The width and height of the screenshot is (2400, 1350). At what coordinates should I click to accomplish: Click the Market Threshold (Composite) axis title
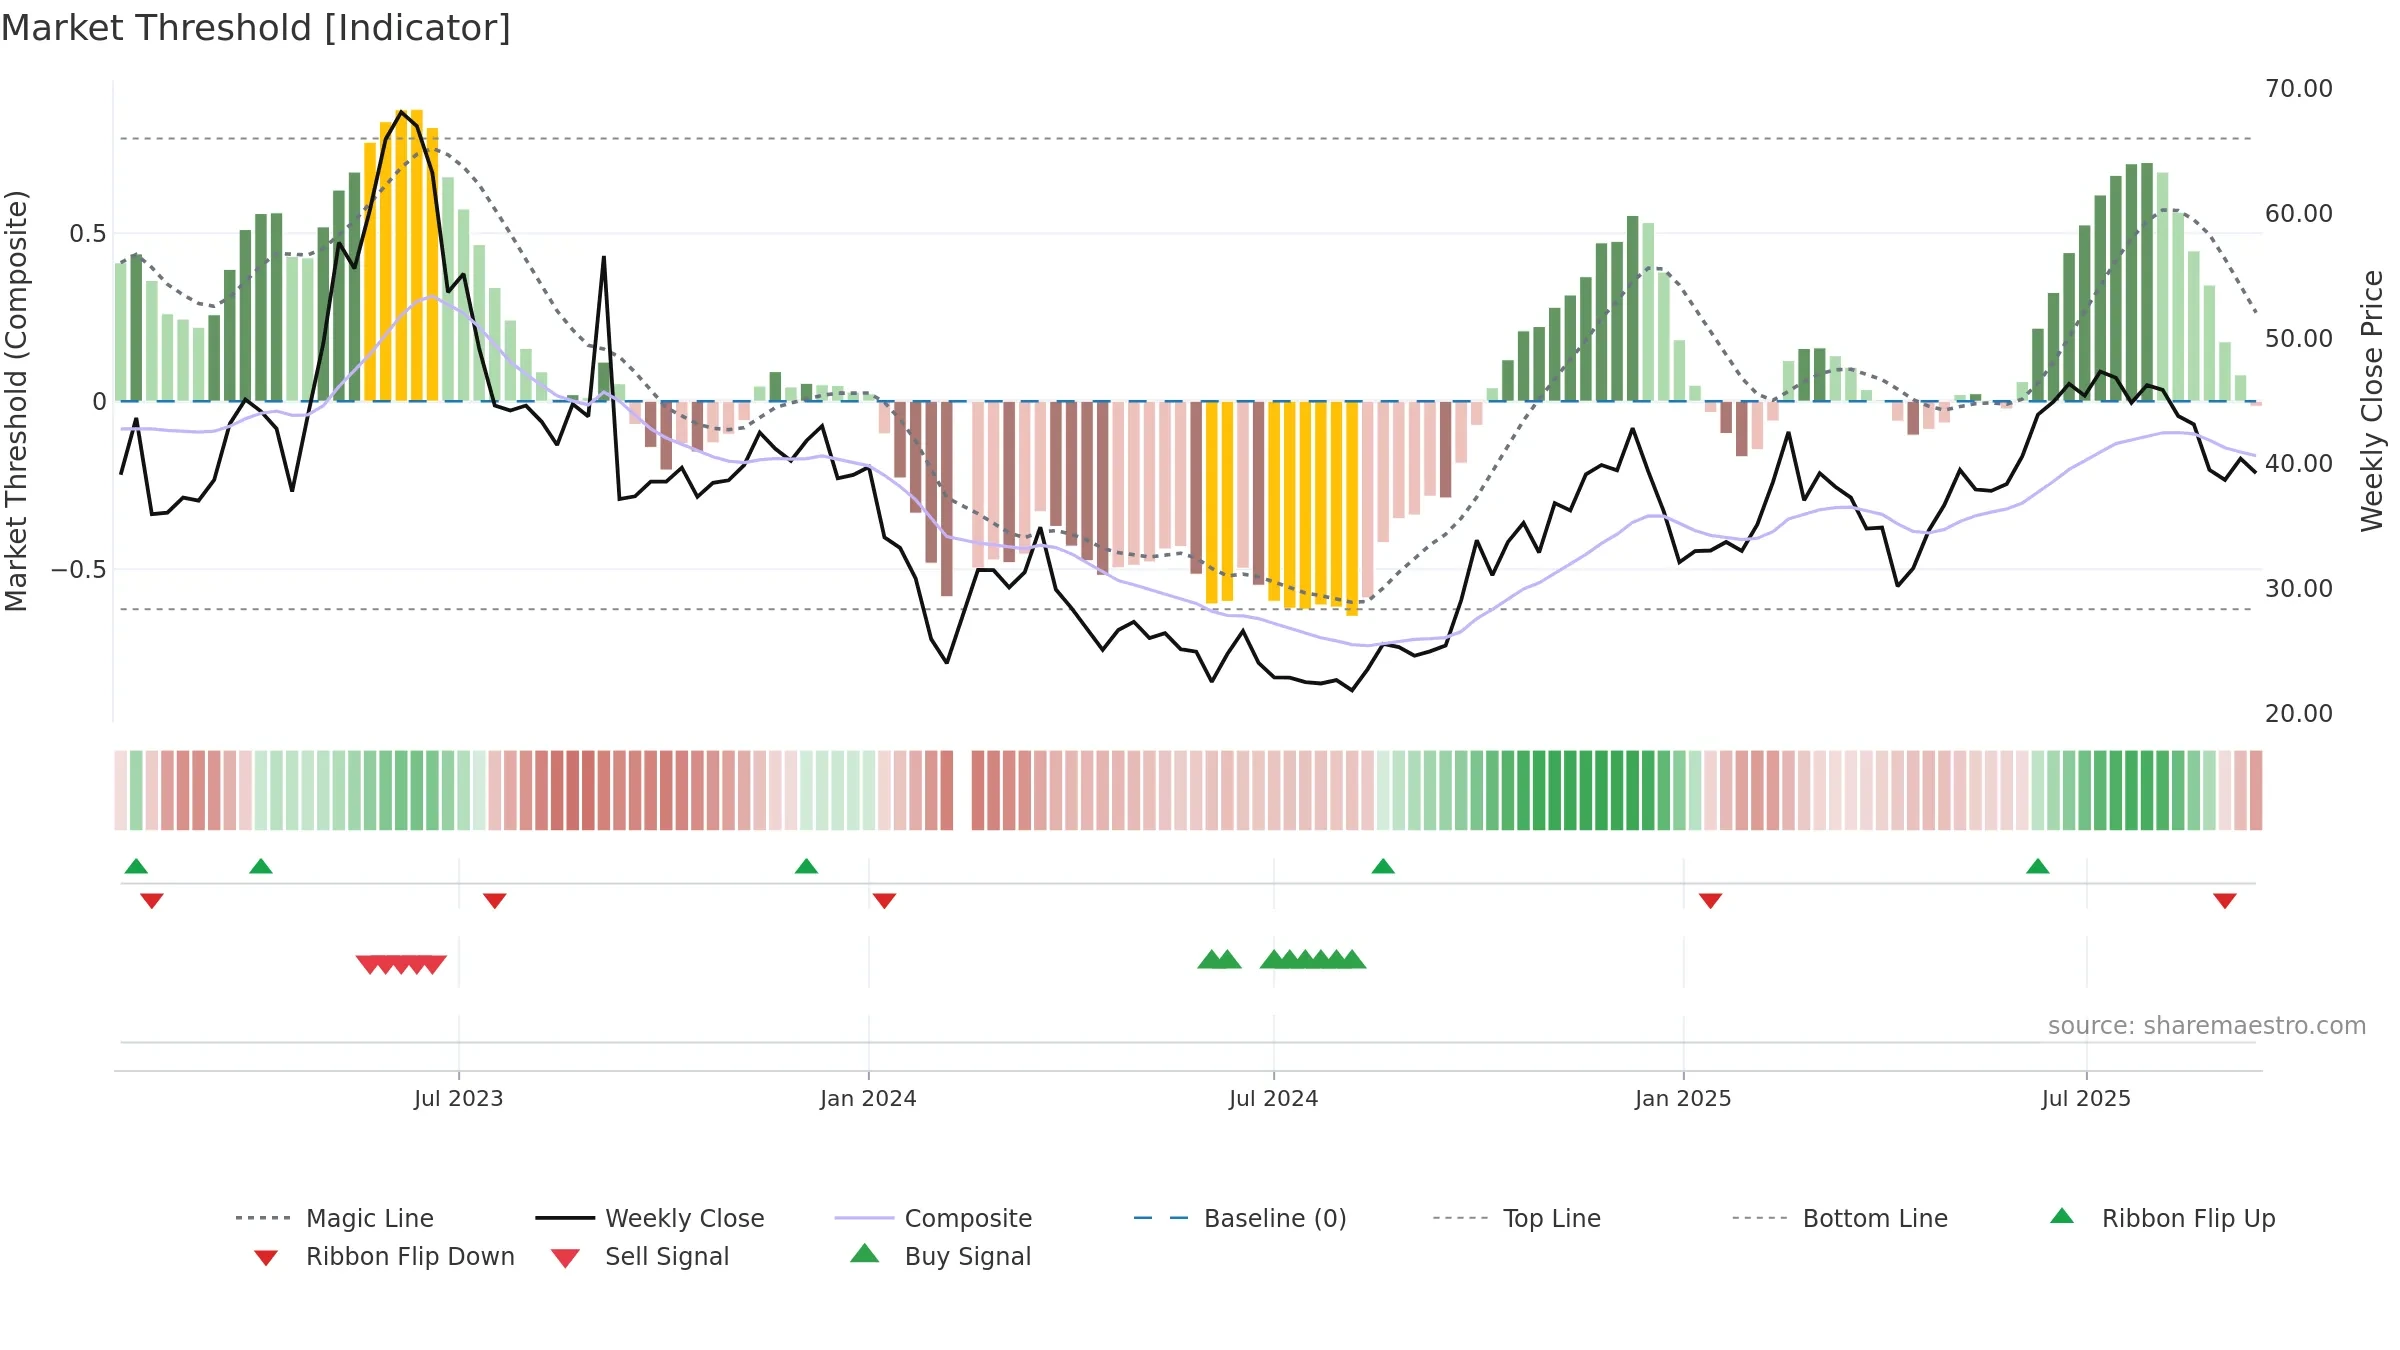(x=16, y=401)
